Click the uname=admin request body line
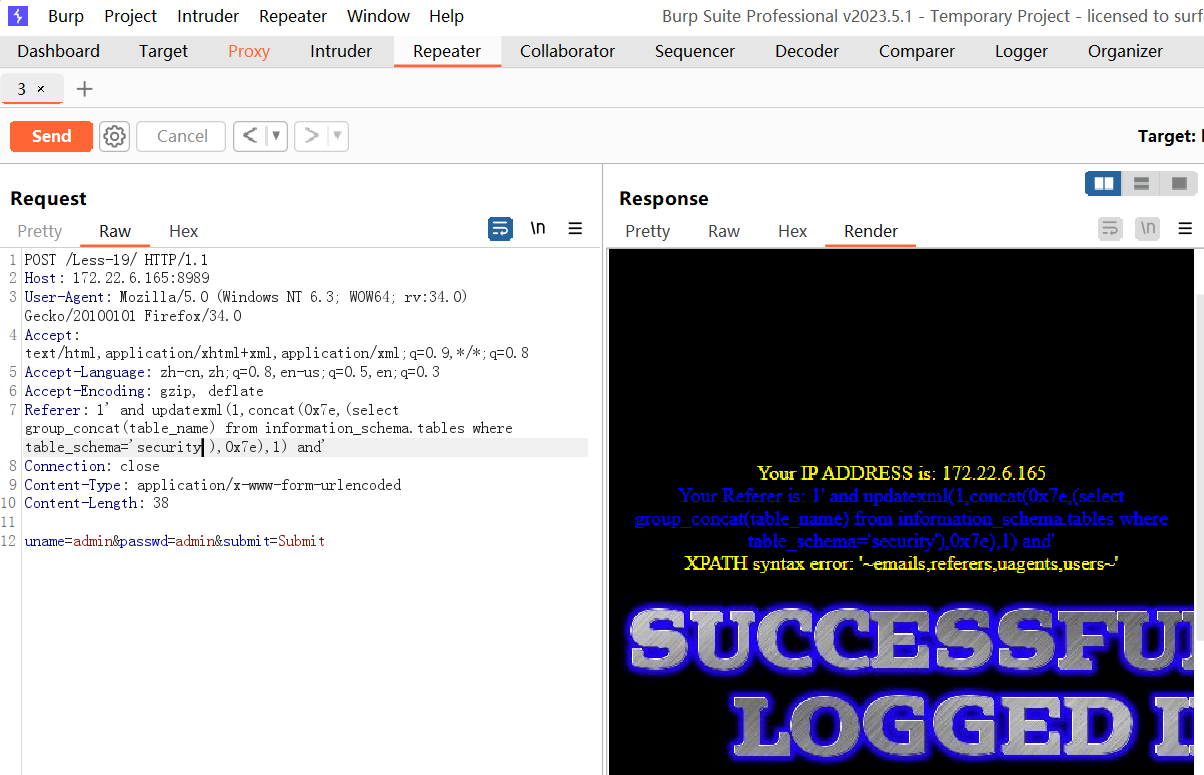Image resolution: width=1204 pixels, height=775 pixels. 174,541
